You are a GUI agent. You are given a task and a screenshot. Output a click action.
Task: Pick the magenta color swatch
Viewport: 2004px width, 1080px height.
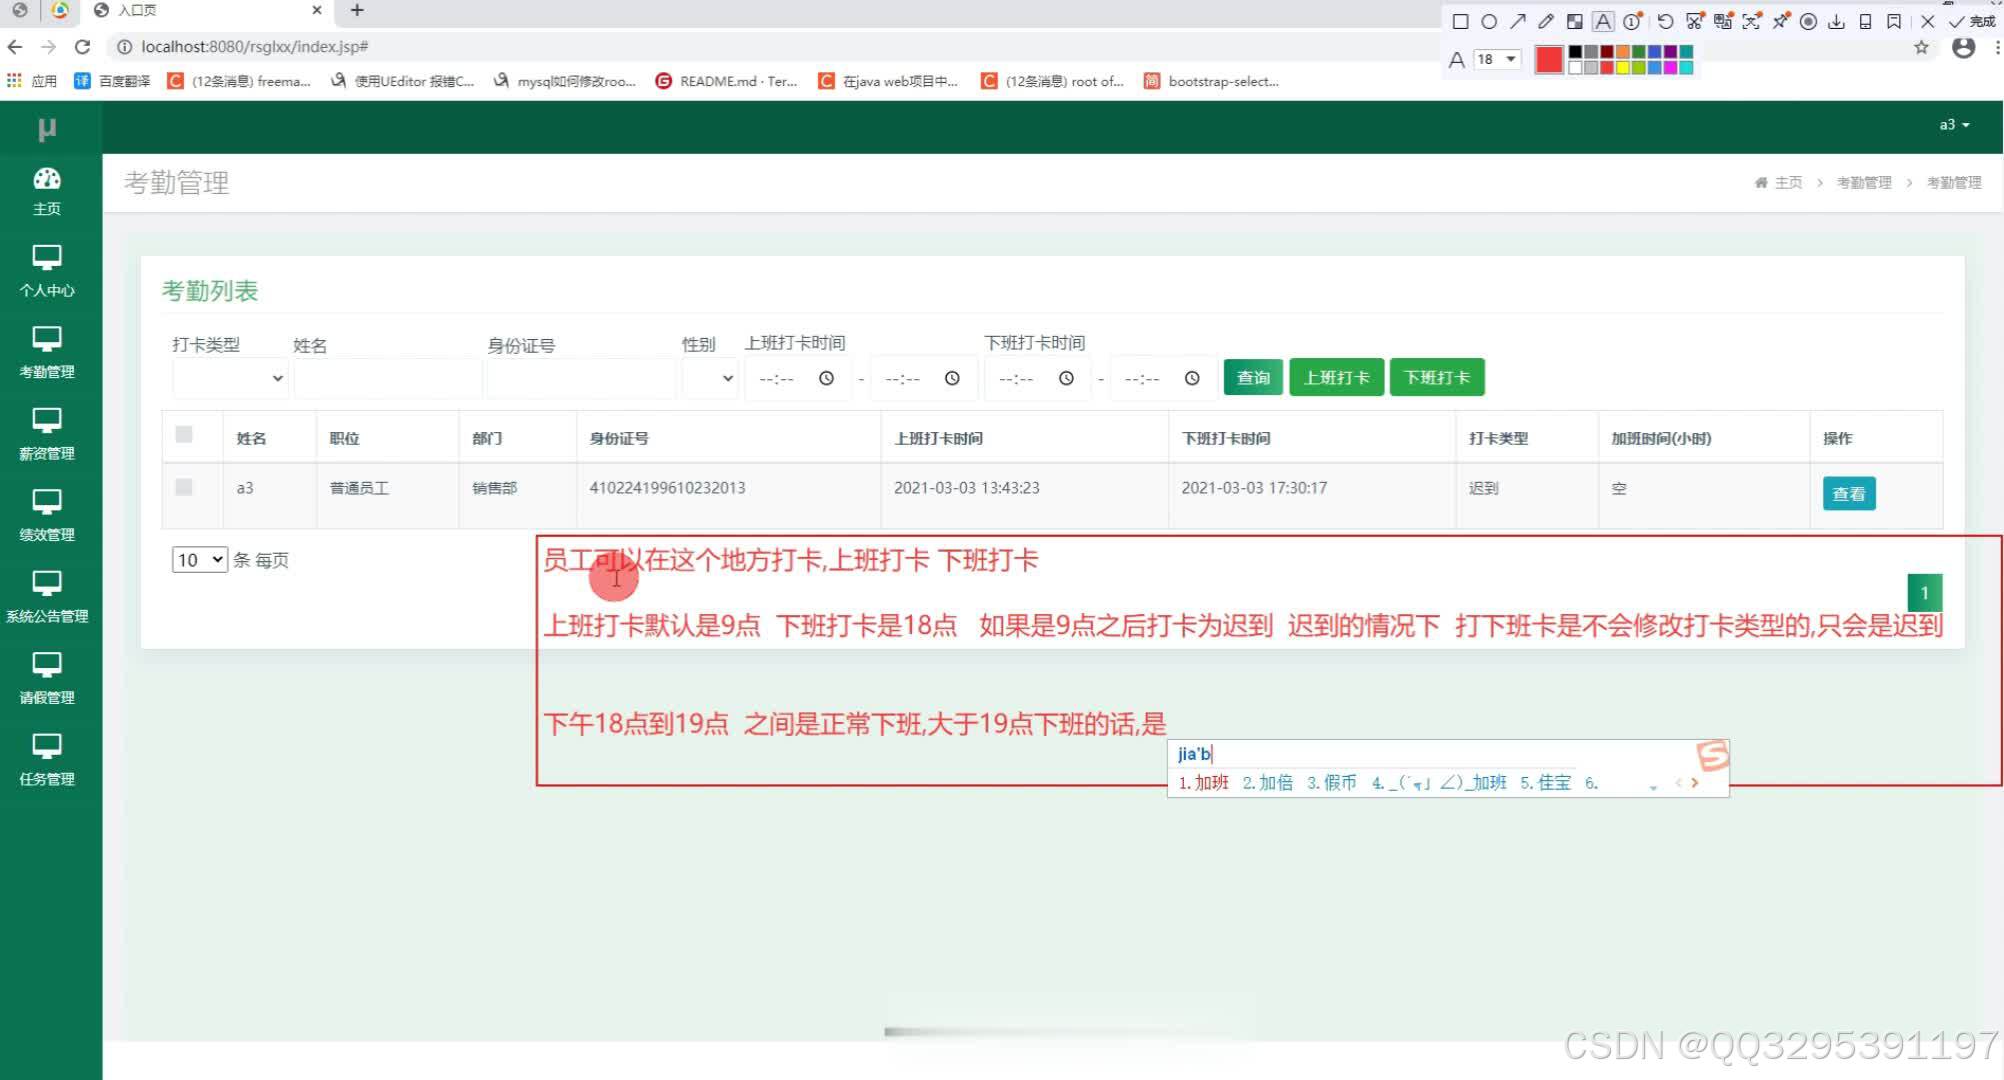(1670, 68)
